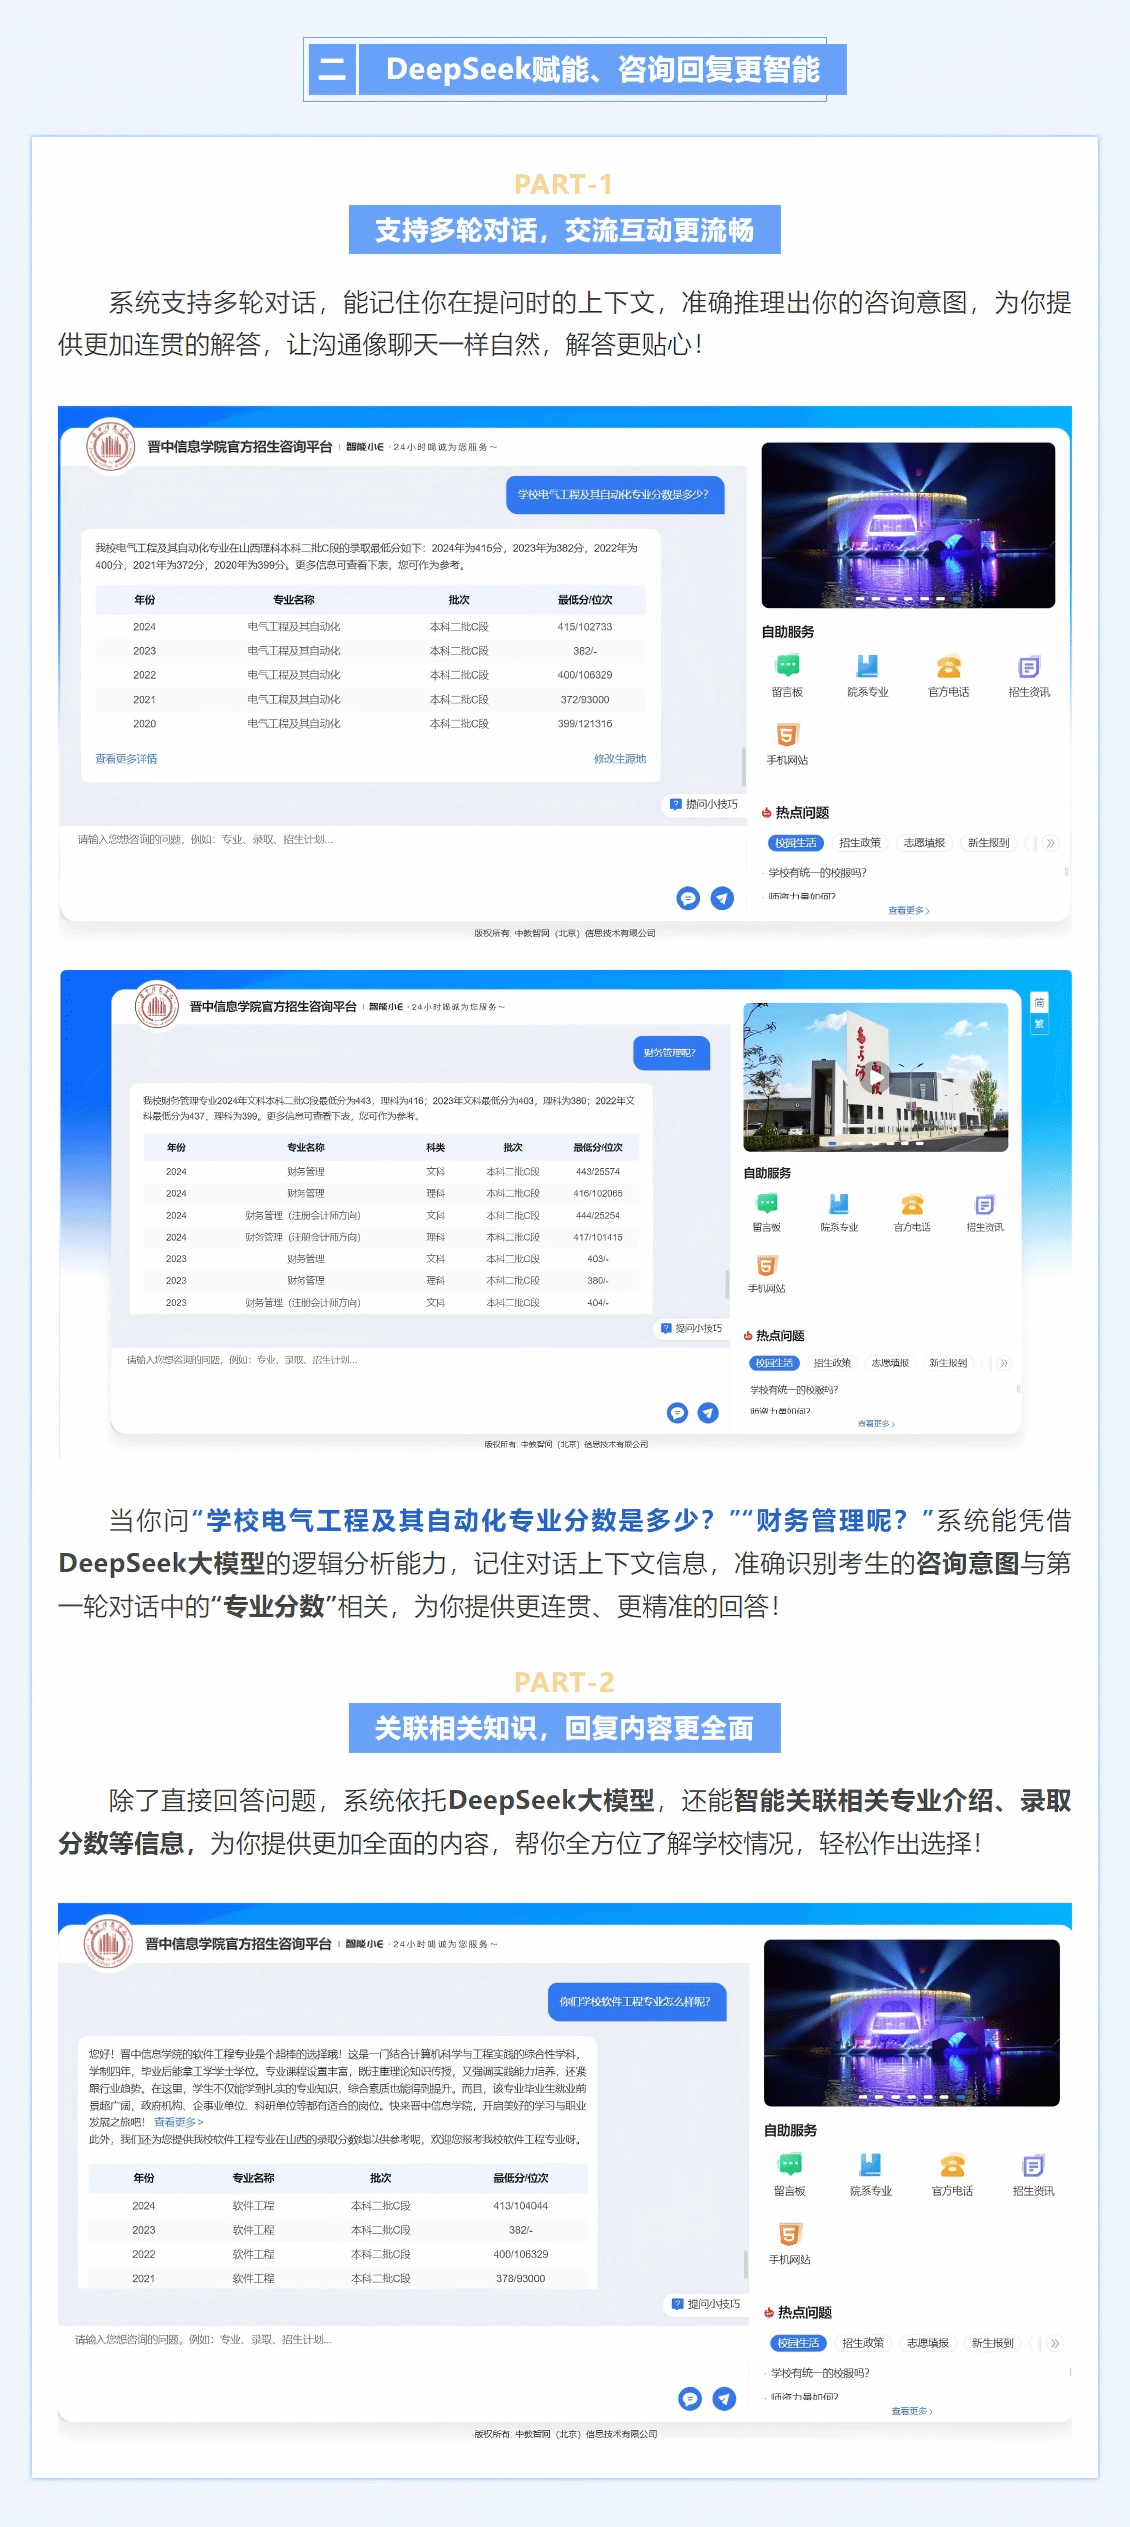1130x2527 pixels.
Task: Click 查看更多> link inside 软件工程 answer text
Action: click(x=179, y=2122)
